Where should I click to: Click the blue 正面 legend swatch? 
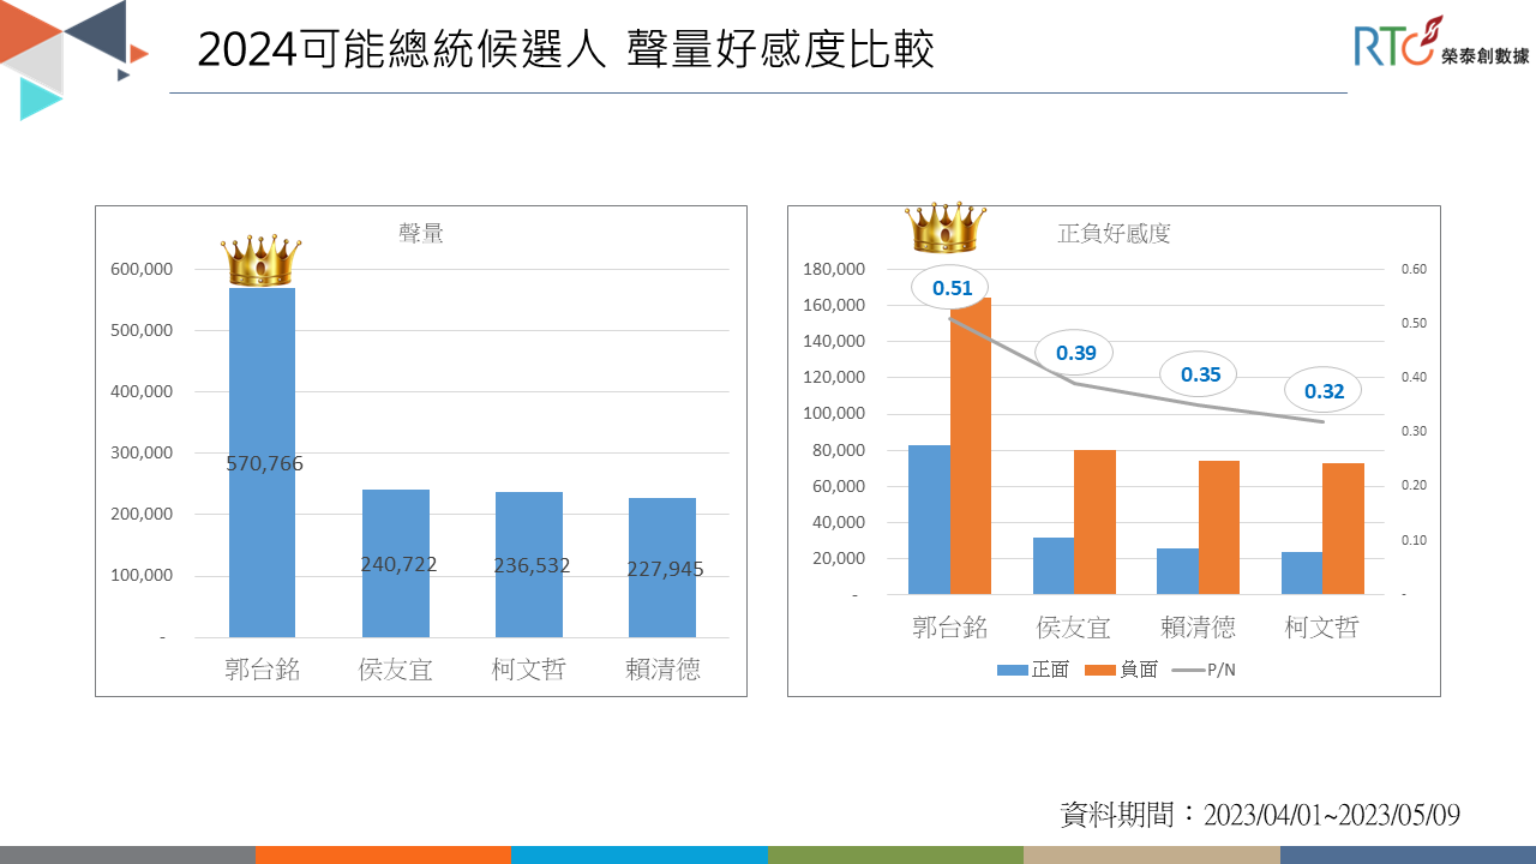pos(1012,670)
